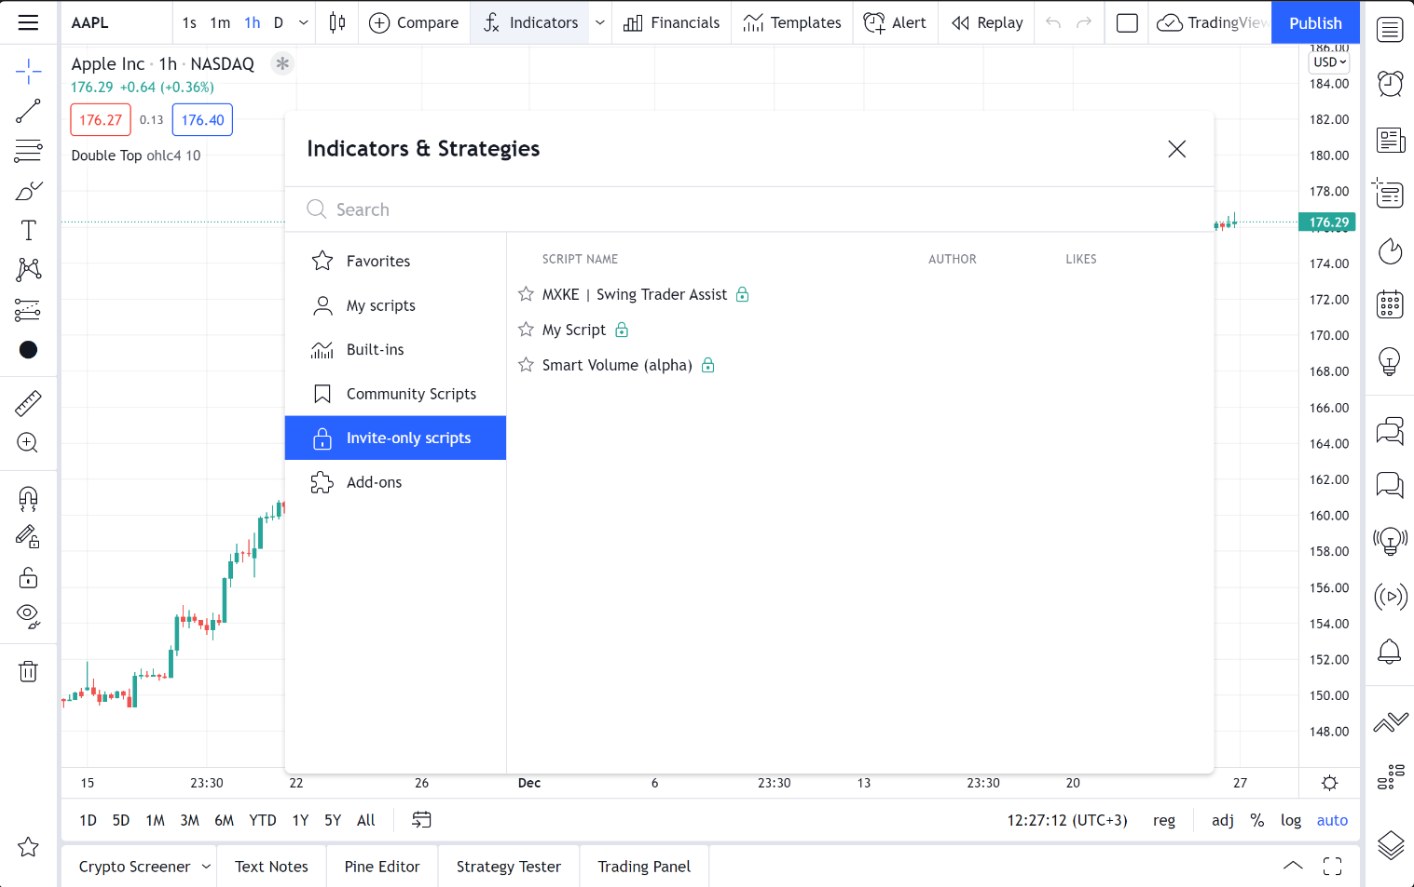Image resolution: width=1414 pixels, height=887 pixels.
Task: Click the blue Publish button
Action: tap(1315, 22)
